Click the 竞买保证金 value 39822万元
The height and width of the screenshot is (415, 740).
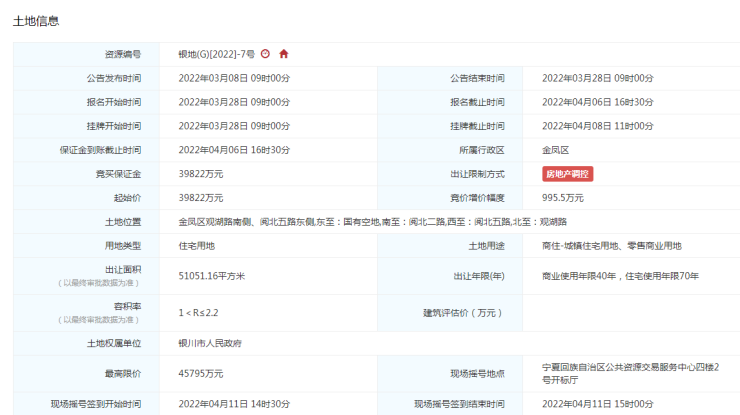click(201, 174)
